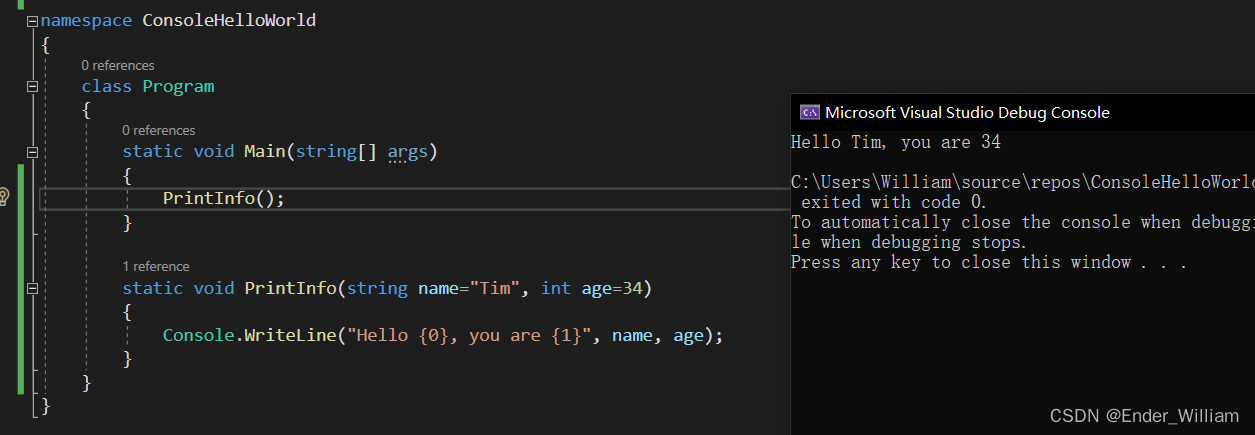This screenshot has height=435, width=1255.
Task: Open "0 references" above the Main method
Action: 158,130
